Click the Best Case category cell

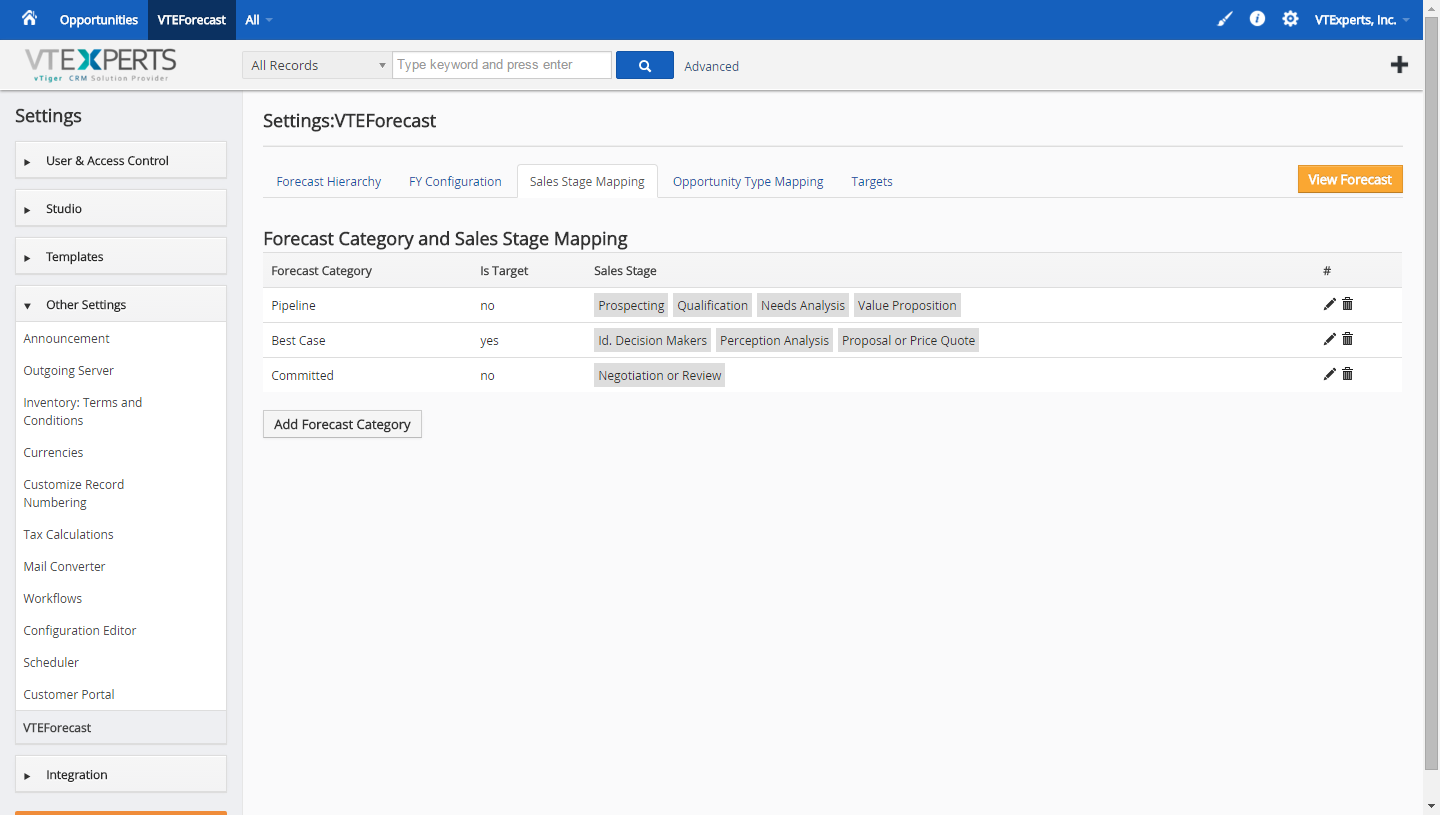pyautogui.click(x=299, y=340)
